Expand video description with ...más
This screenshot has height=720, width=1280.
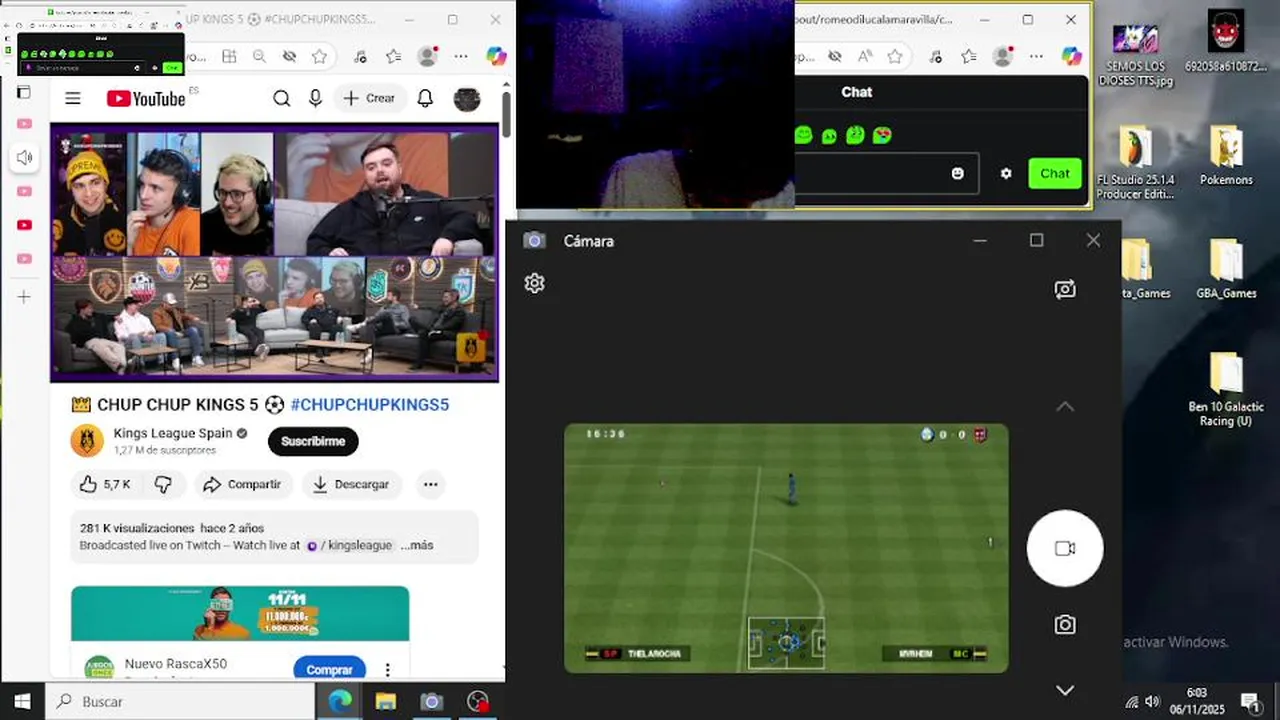pyautogui.click(x=417, y=545)
